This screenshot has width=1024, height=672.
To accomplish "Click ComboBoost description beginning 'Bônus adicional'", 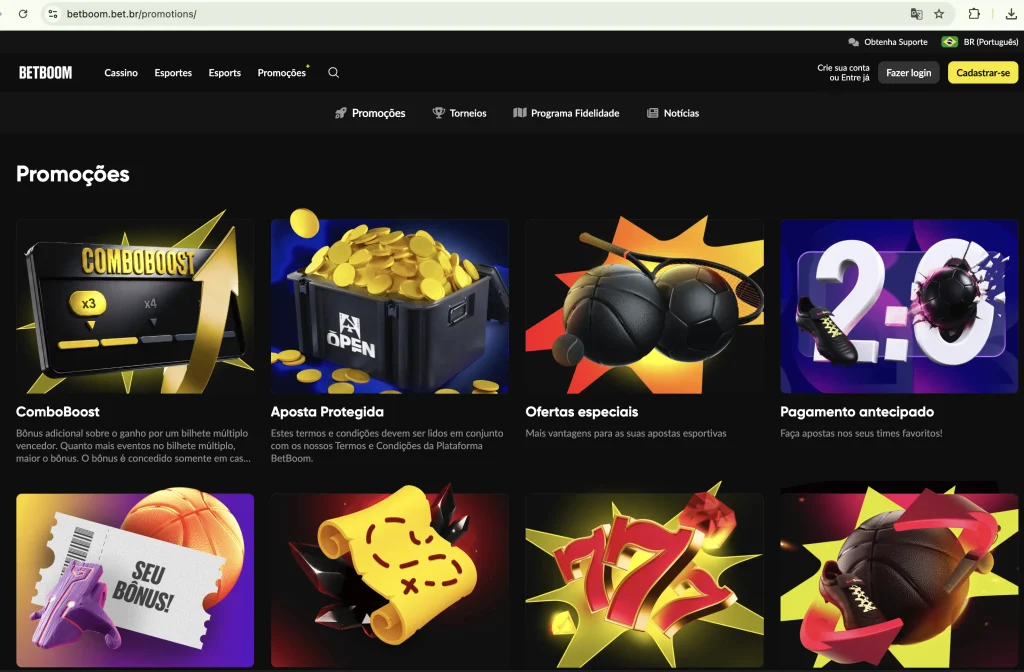I will click(133, 445).
